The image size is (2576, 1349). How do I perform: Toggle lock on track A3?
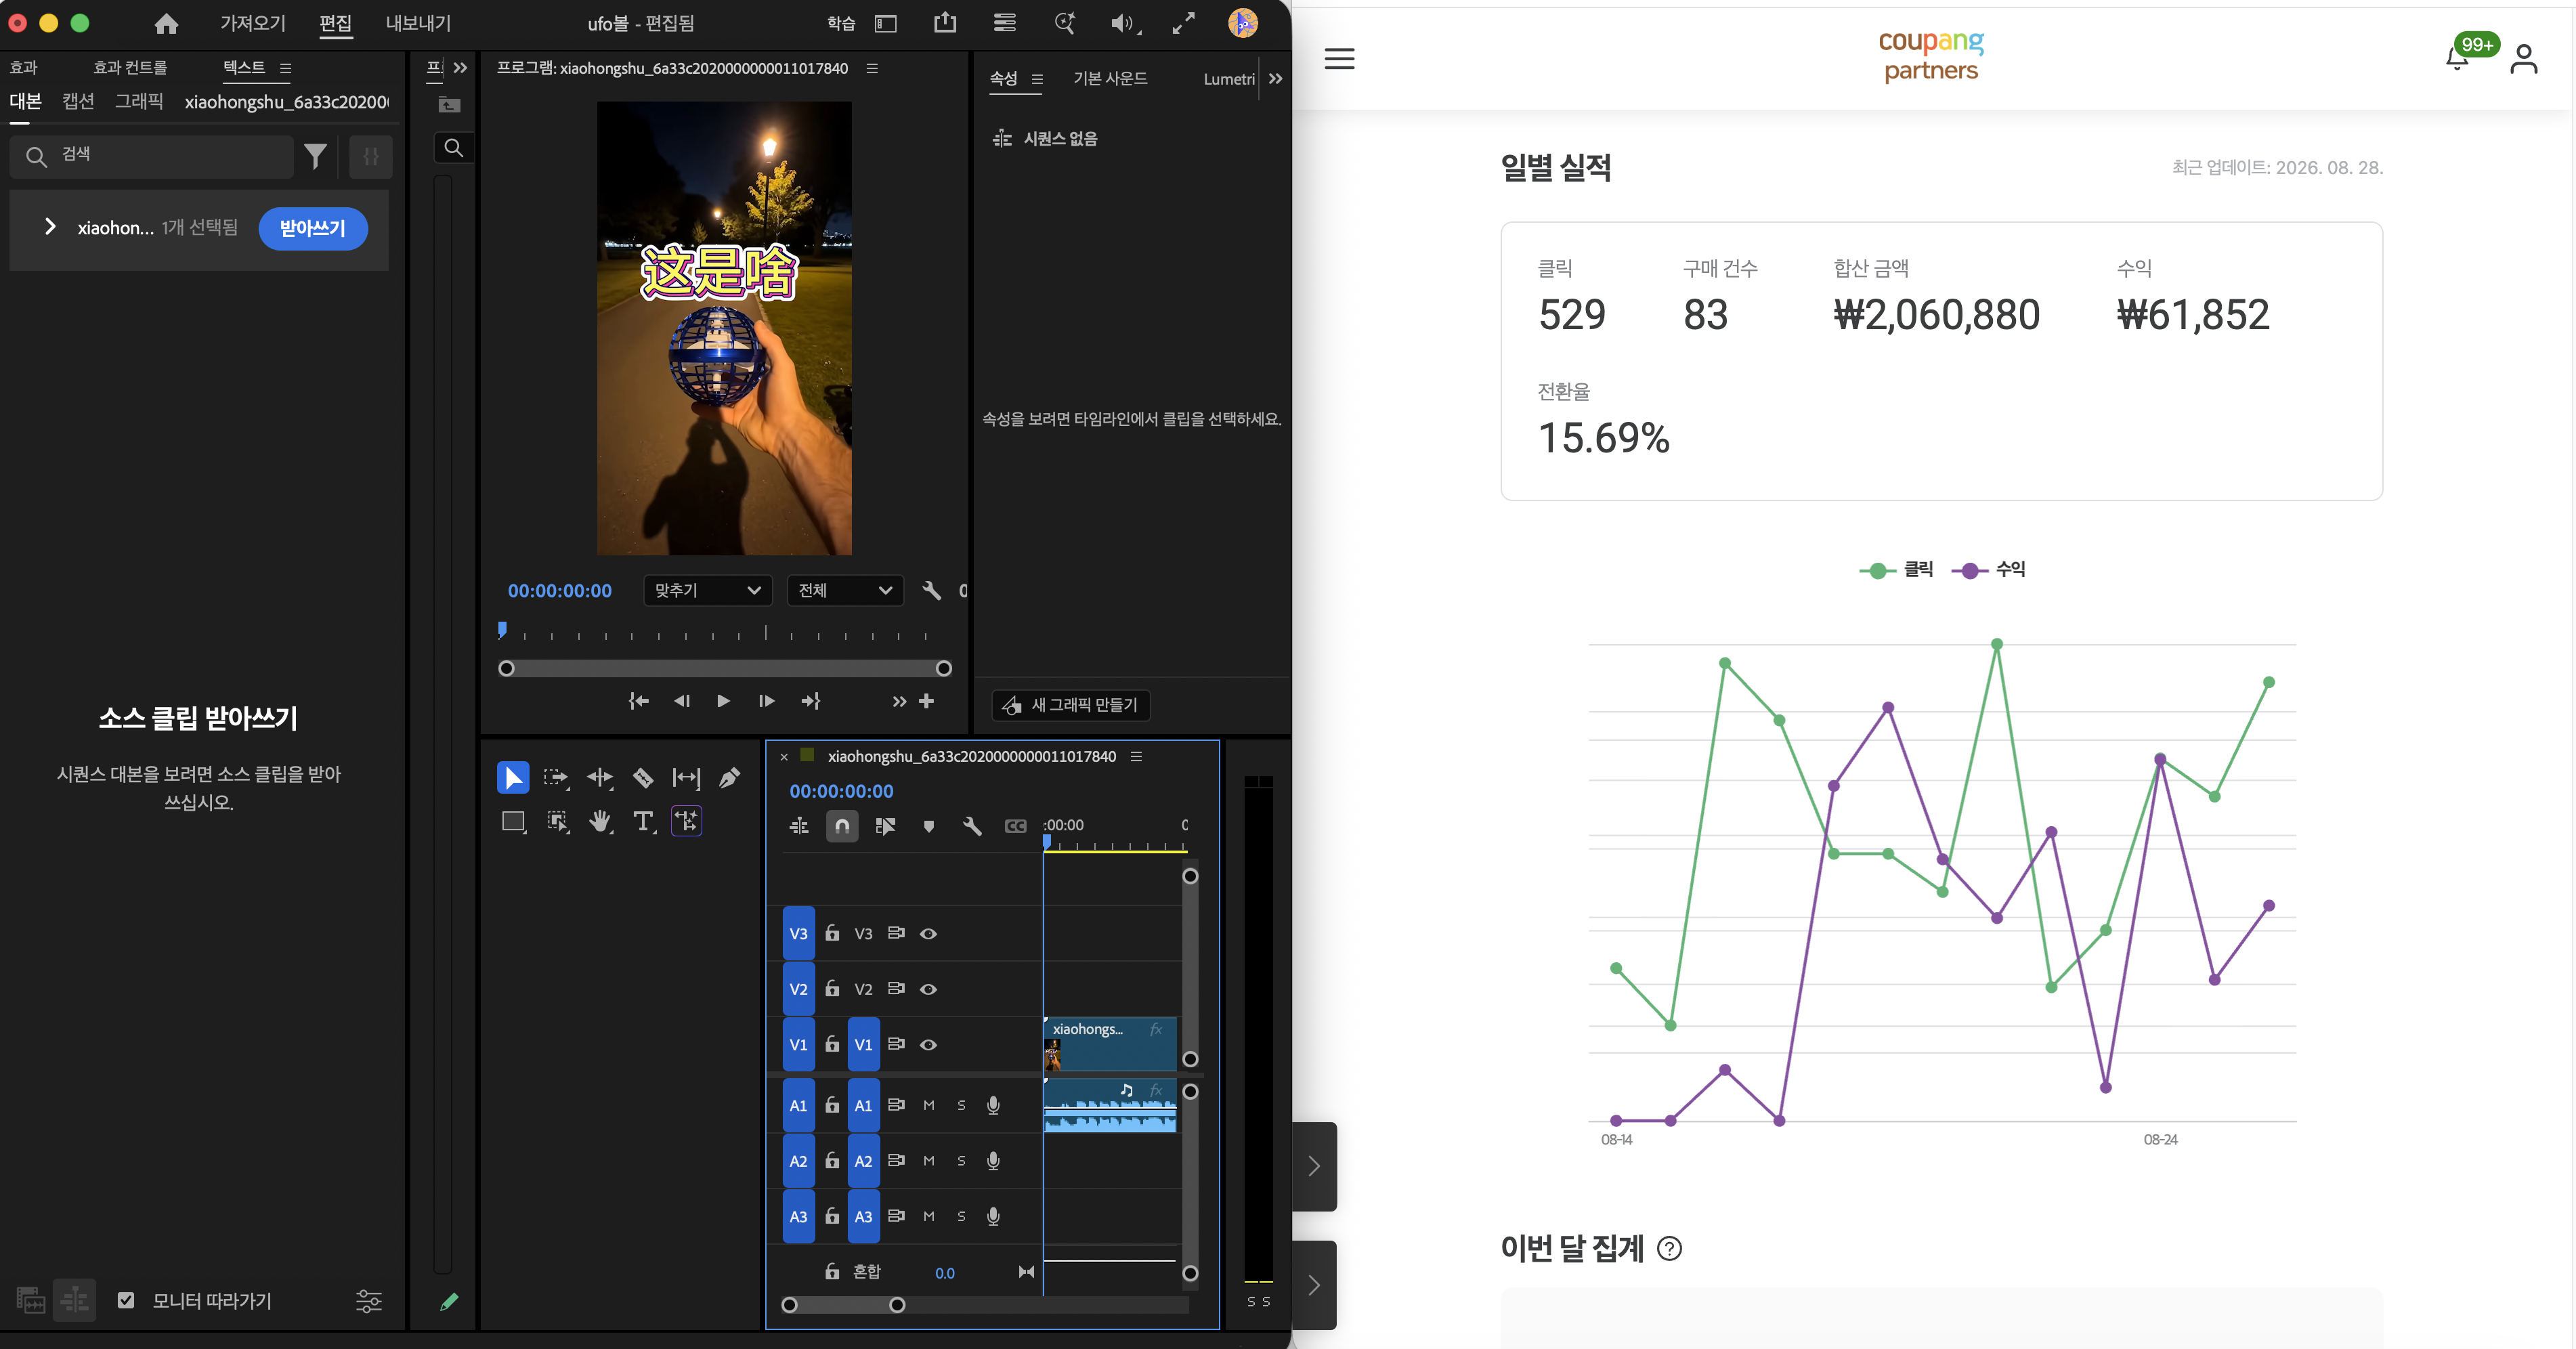832,1216
